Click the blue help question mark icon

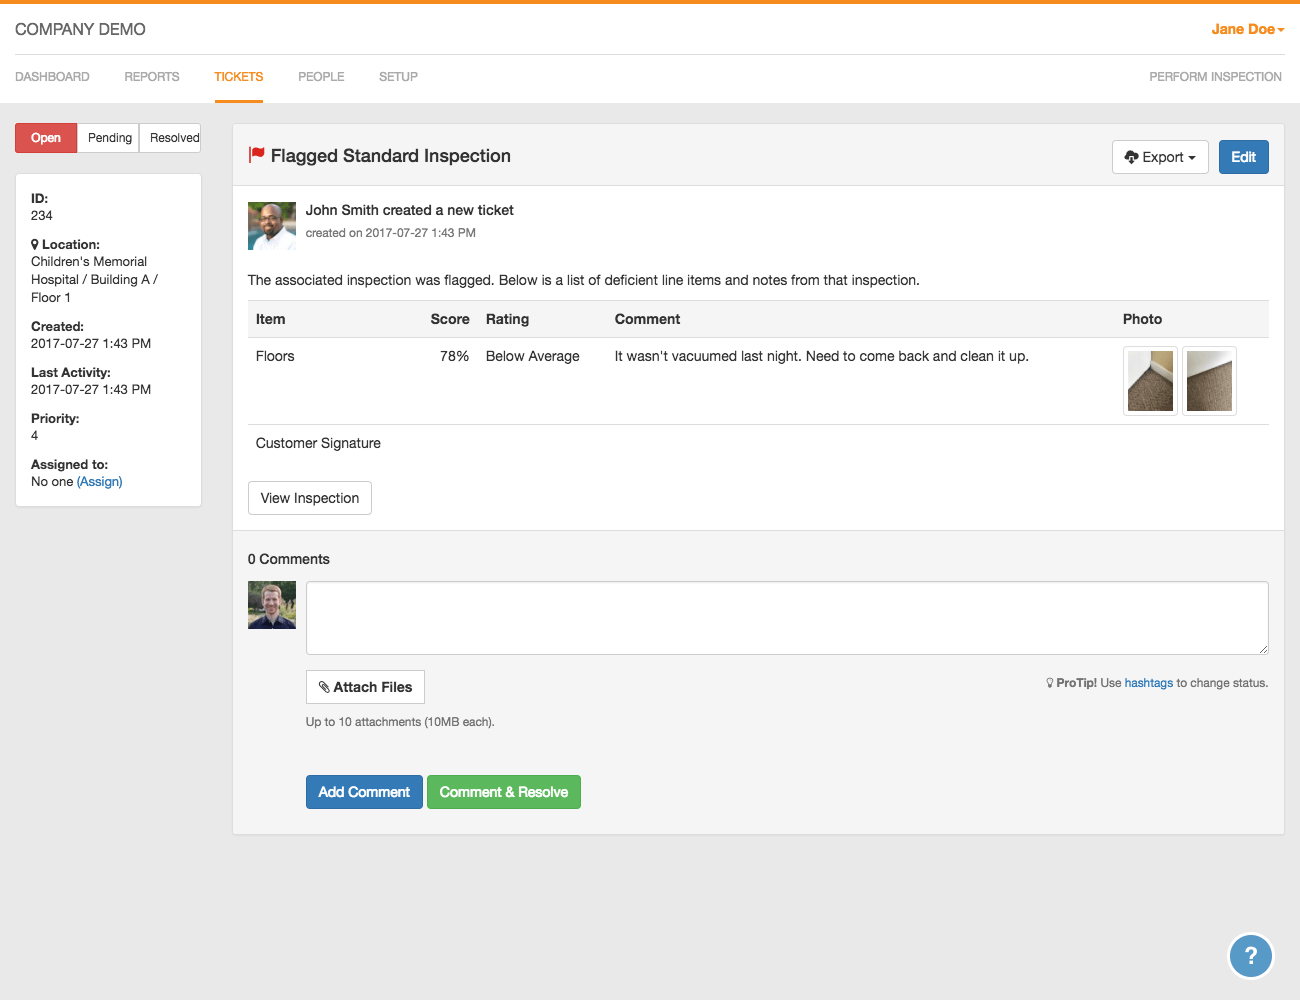coord(1250,956)
